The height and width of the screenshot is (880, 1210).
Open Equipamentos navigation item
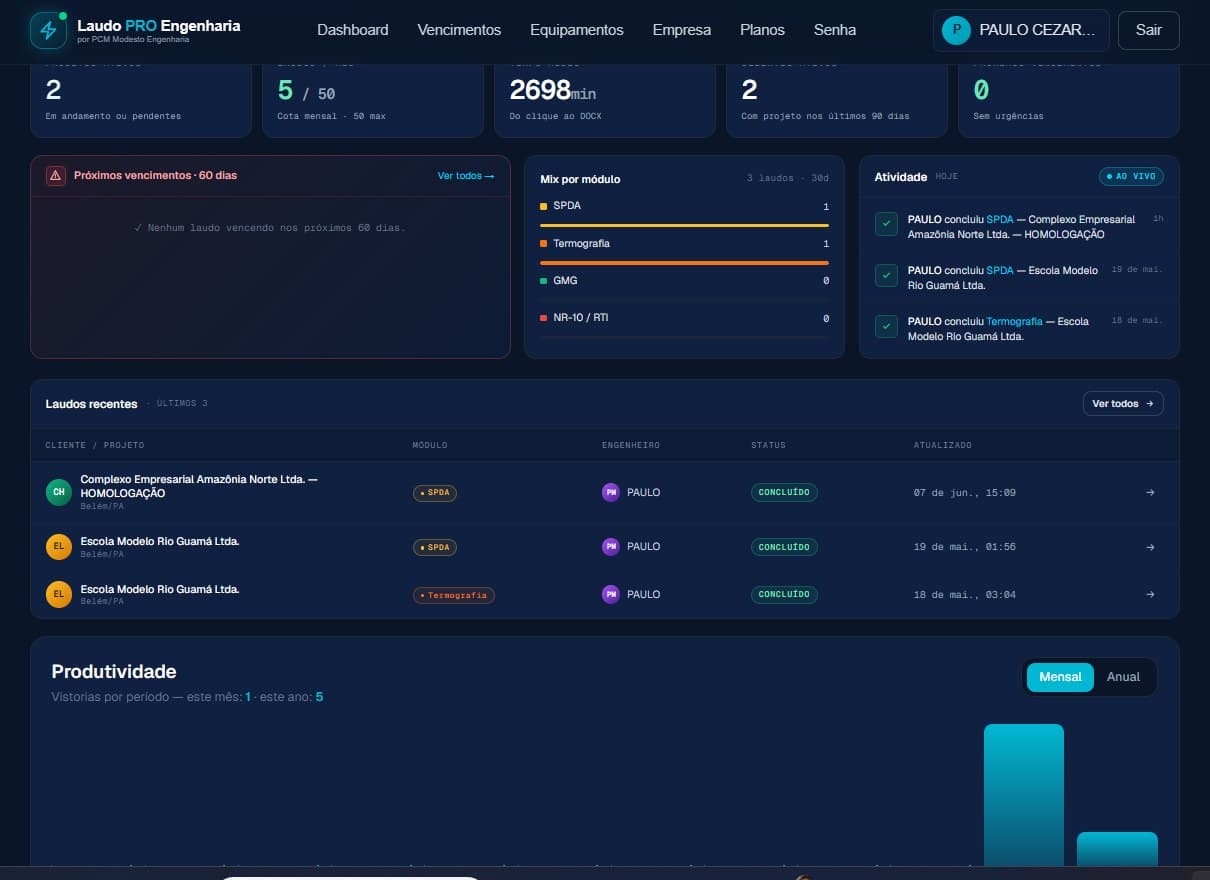point(577,30)
